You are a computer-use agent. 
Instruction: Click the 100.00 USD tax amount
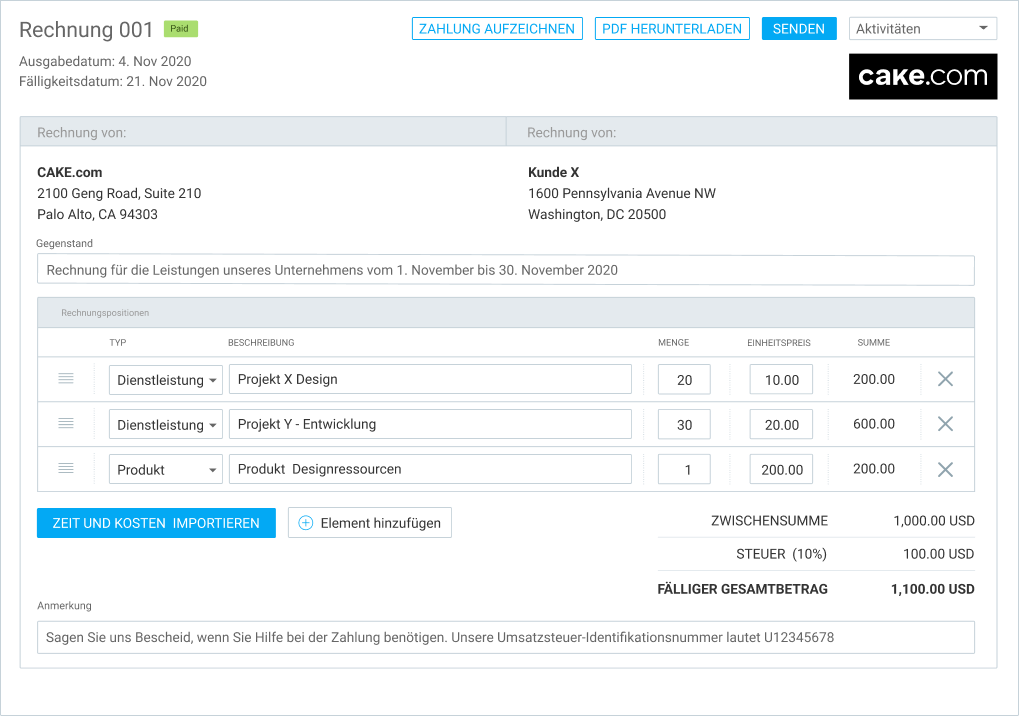tap(938, 554)
